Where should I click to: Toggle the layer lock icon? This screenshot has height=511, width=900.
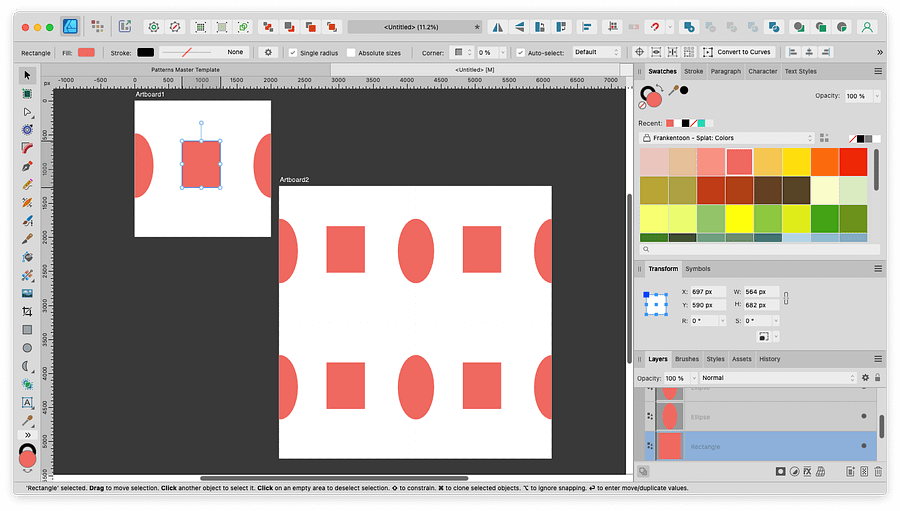click(x=878, y=378)
